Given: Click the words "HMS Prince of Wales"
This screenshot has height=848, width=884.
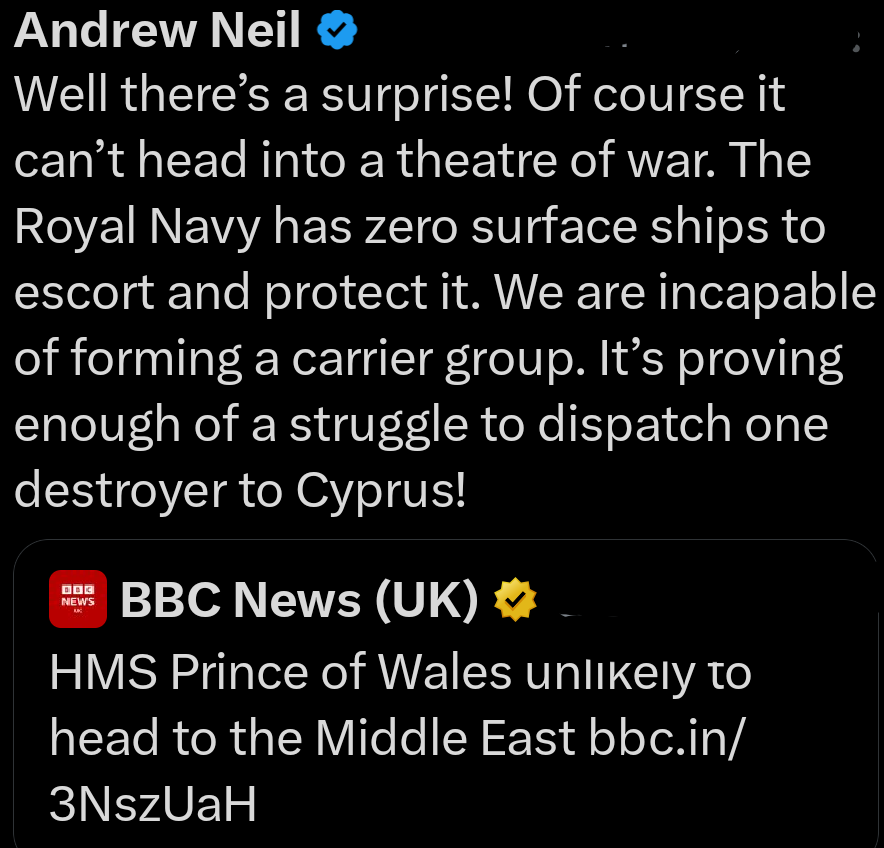Looking at the screenshot, I should [x=280, y=674].
